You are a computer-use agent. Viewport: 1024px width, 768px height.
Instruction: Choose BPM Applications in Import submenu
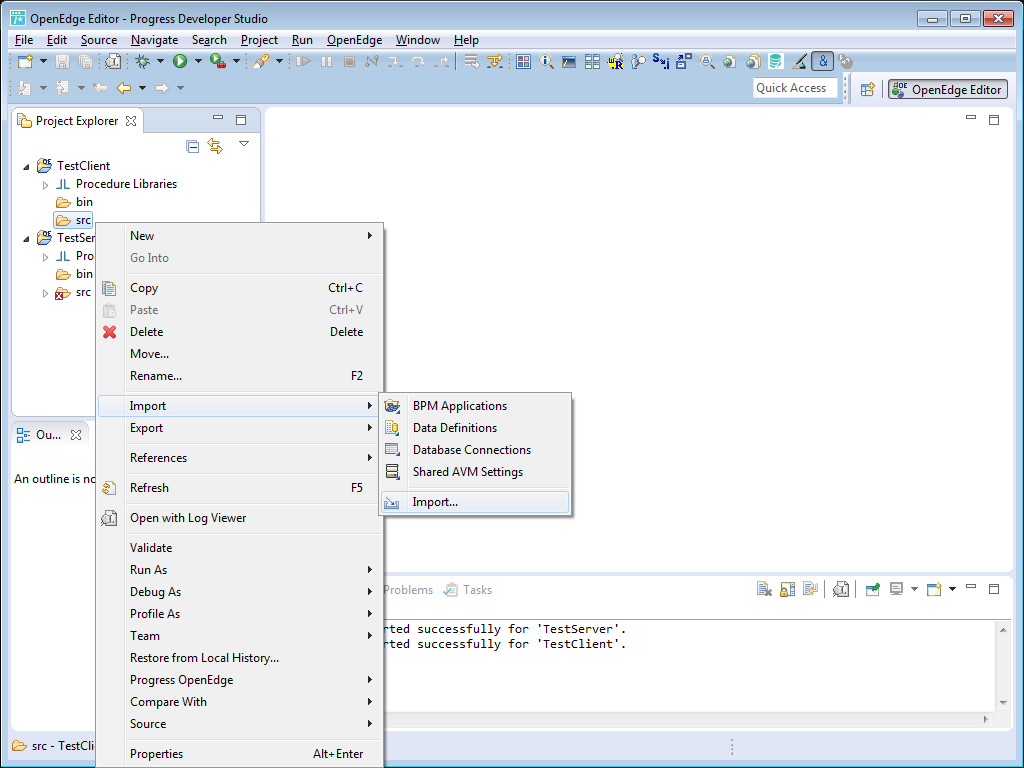click(x=475, y=406)
